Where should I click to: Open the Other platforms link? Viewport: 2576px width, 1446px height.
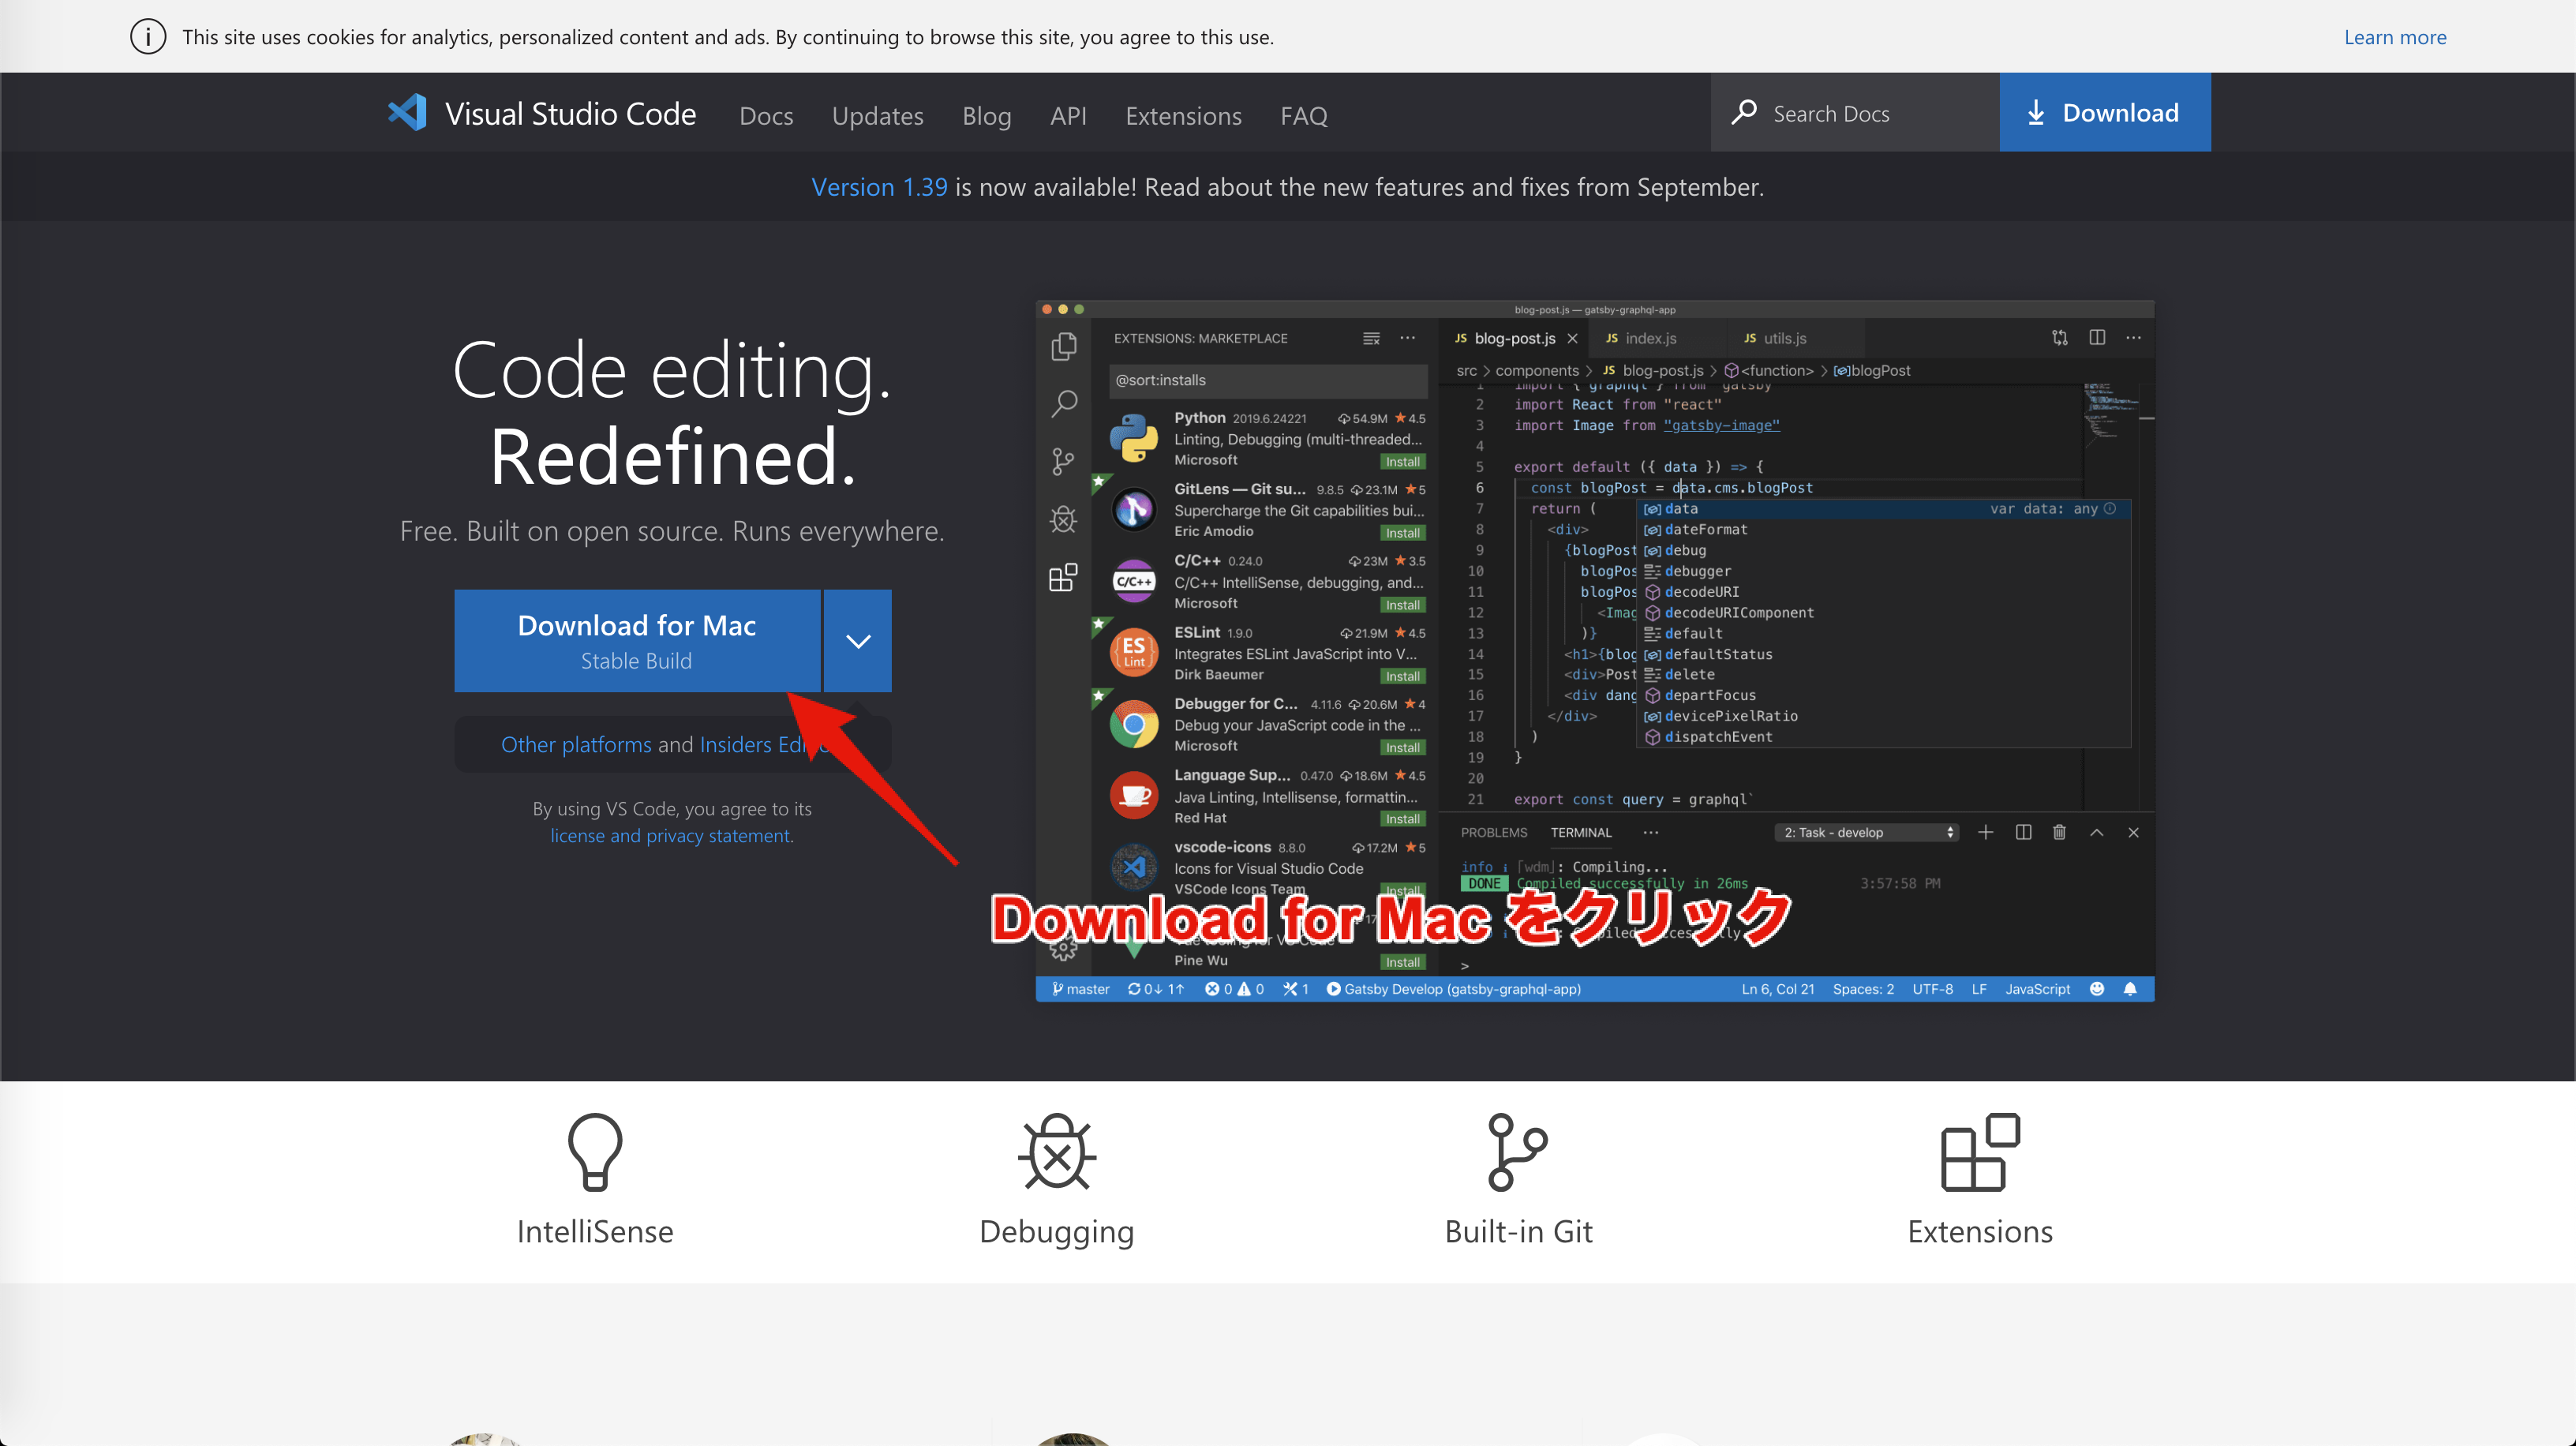[576, 744]
